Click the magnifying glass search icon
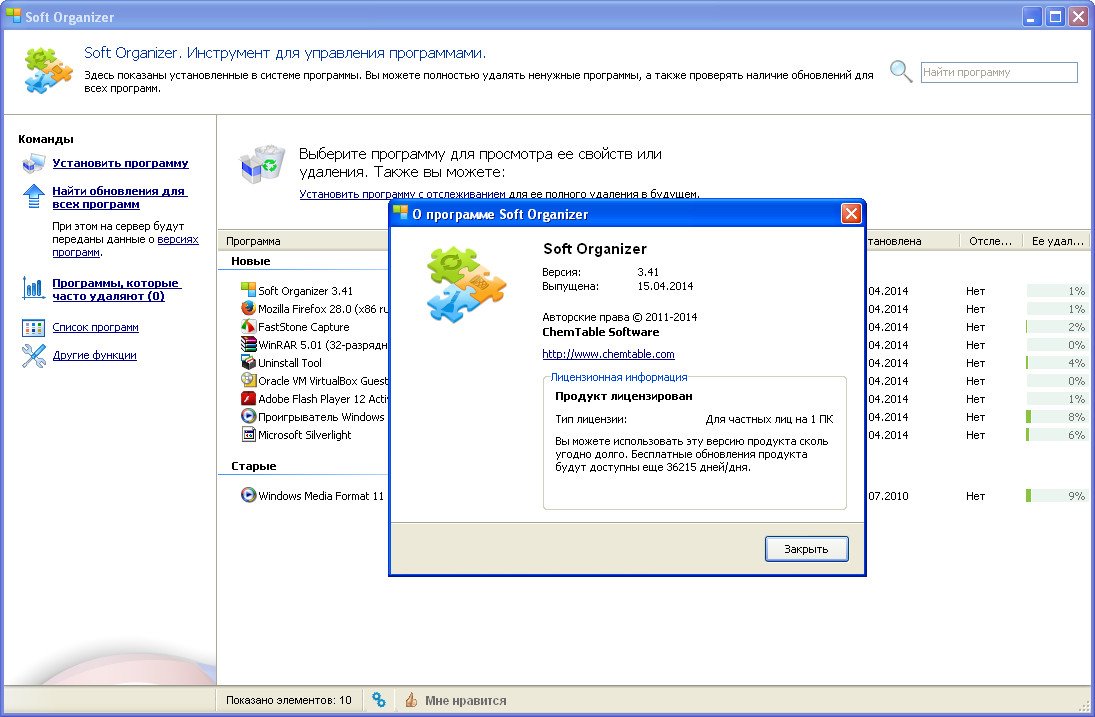 [901, 71]
